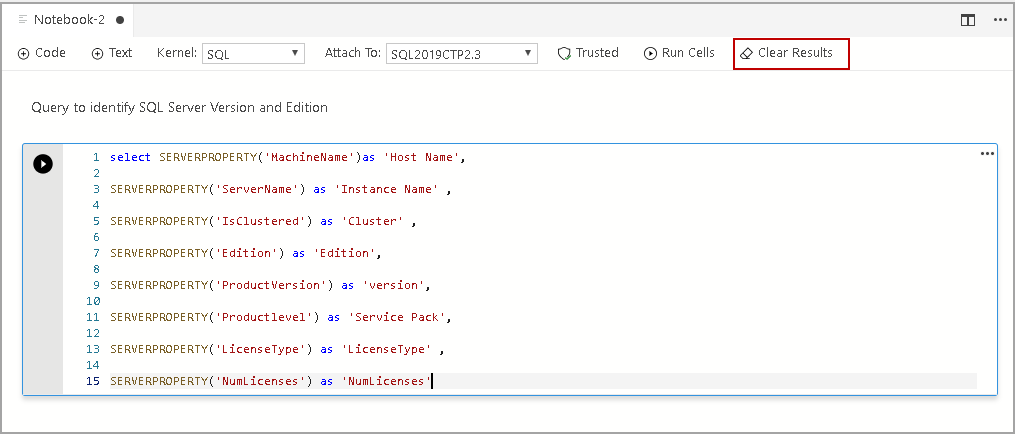Open the Attach To connection dropdown
Image resolution: width=1015 pixels, height=434 pixels.
click(x=462, y=54)
